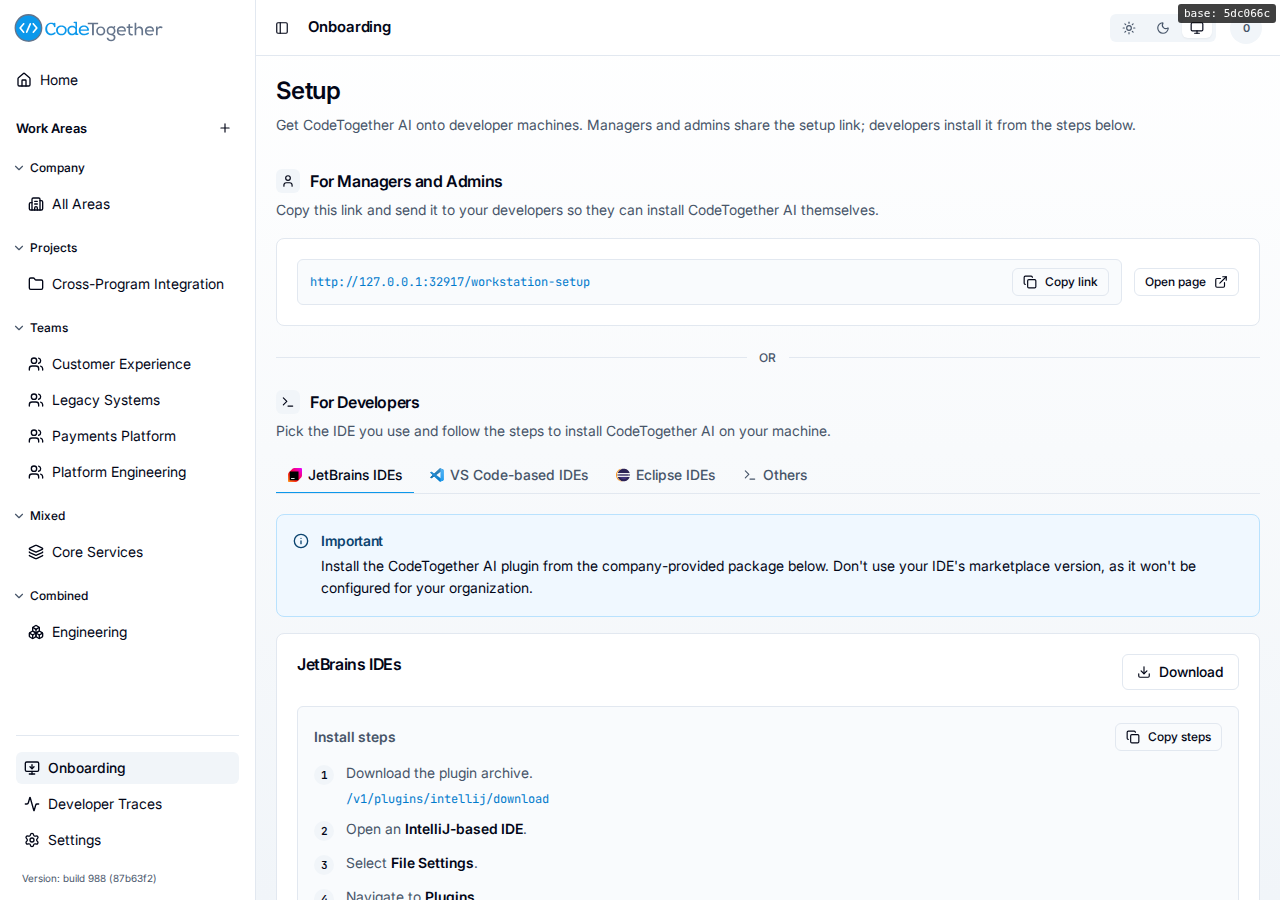Click the All Areas building icon
The height and width of the screenshot is (900, 1280).
point(36,204)
